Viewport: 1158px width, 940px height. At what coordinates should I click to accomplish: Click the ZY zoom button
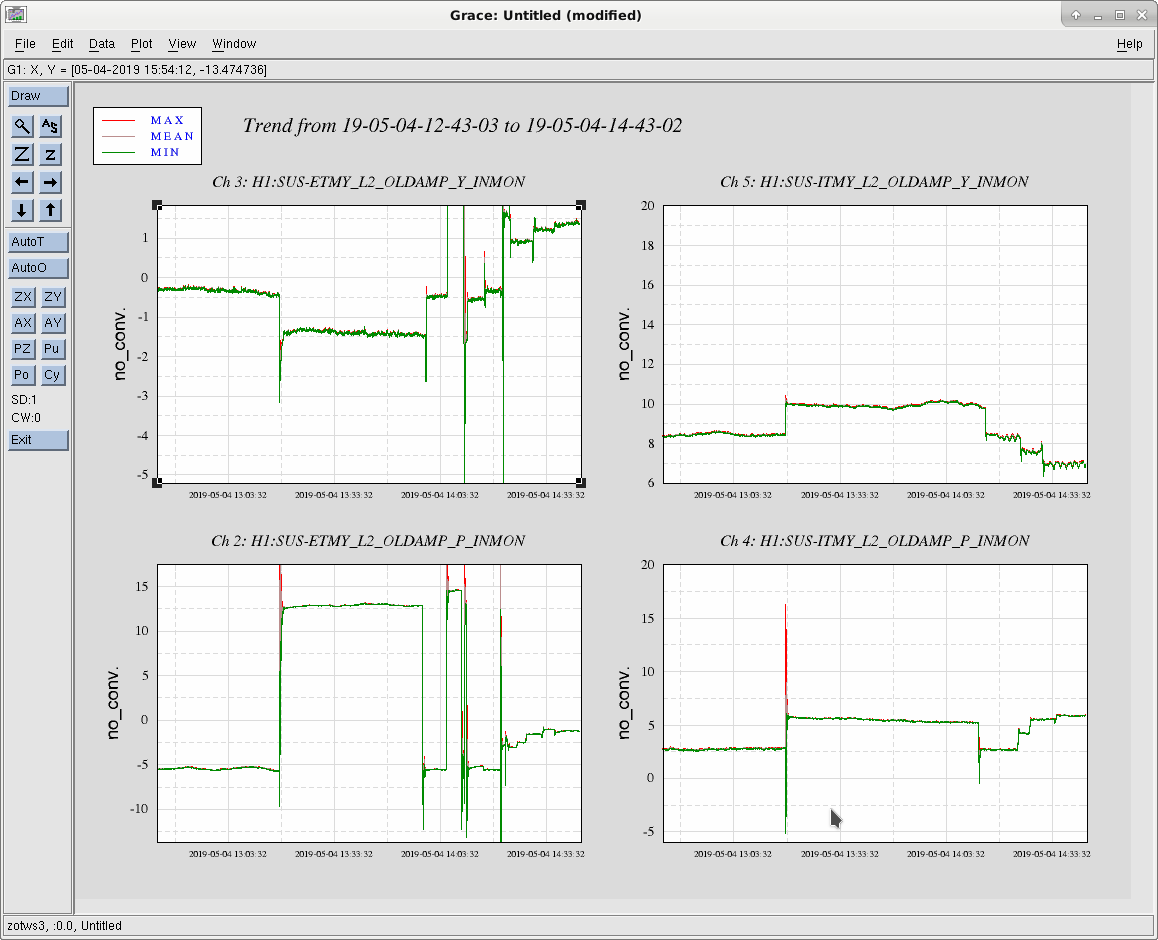52,297
